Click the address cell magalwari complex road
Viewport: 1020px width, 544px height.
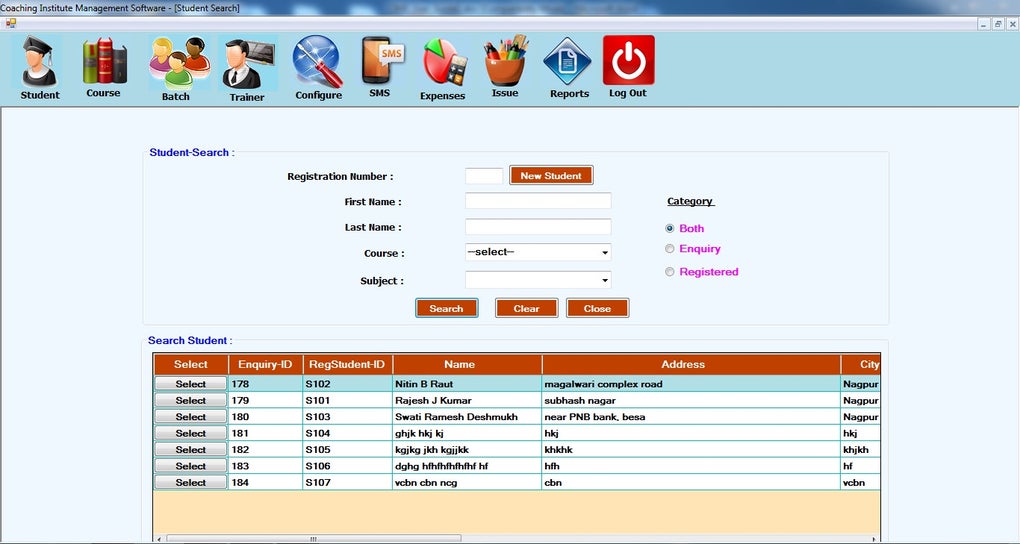pyautogui.click(x=691, y=384)
